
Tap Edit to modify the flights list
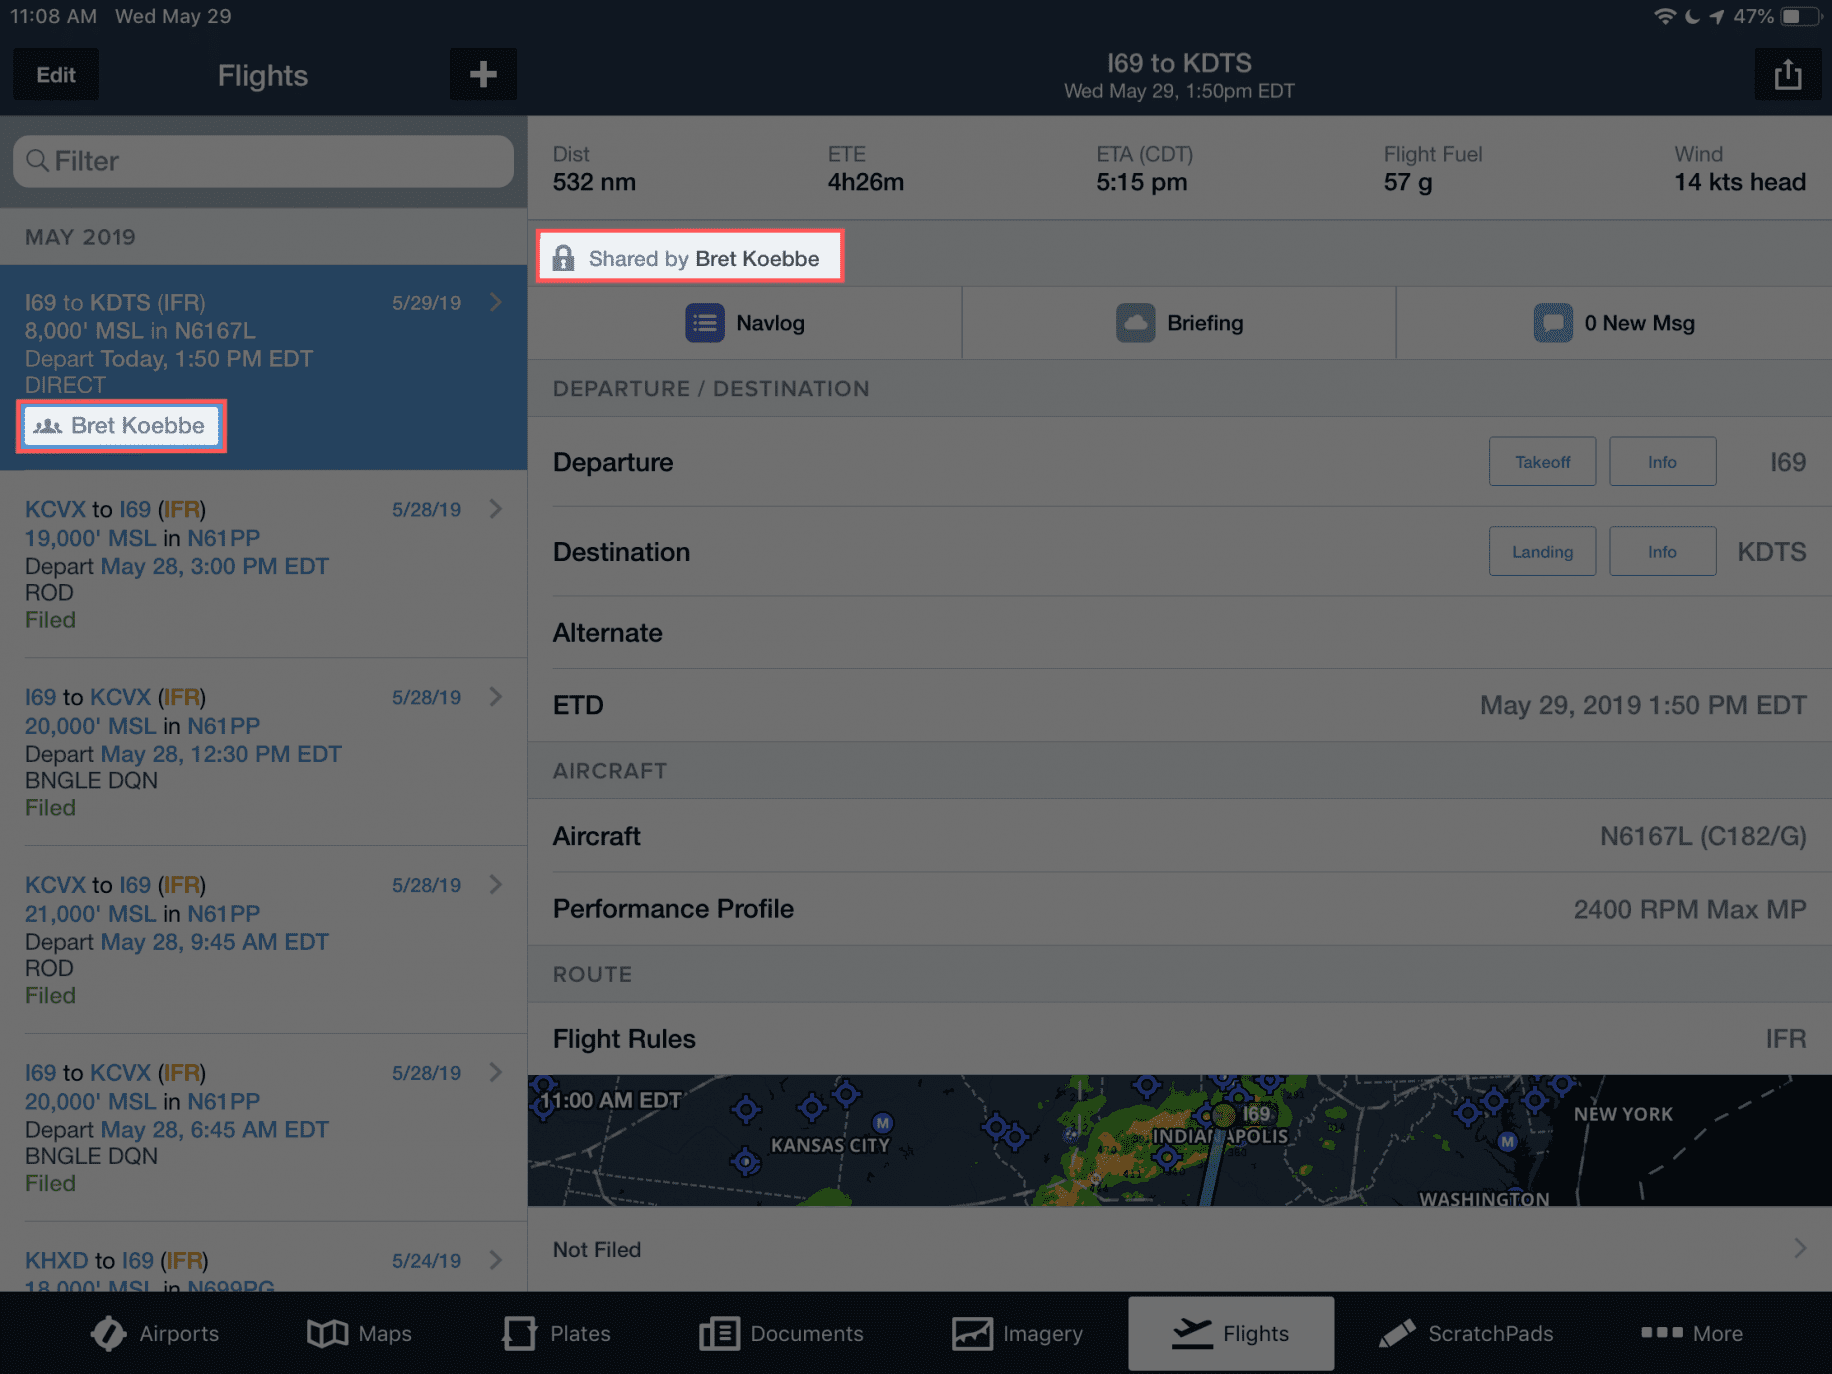coord(55,74)
